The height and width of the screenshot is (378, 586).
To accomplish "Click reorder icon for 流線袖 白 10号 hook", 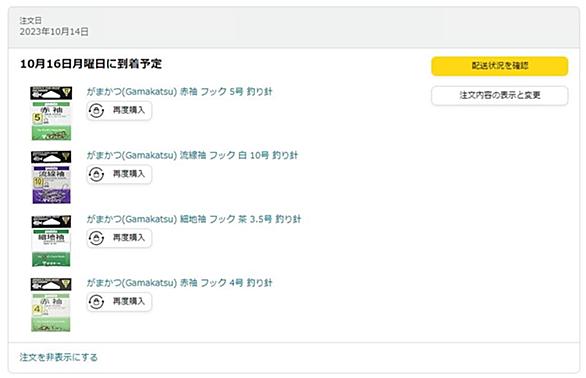I will (96, 174).
